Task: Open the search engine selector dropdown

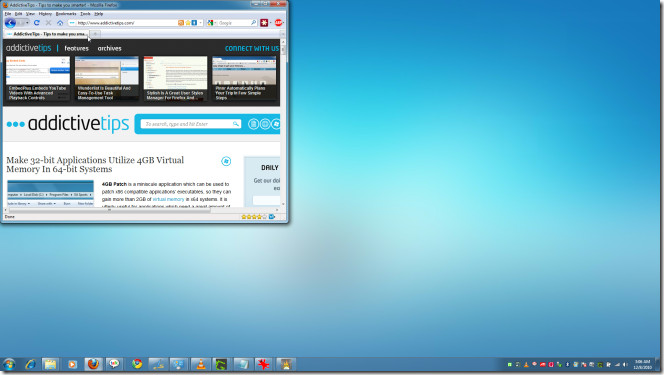Action: coord(216,23)
